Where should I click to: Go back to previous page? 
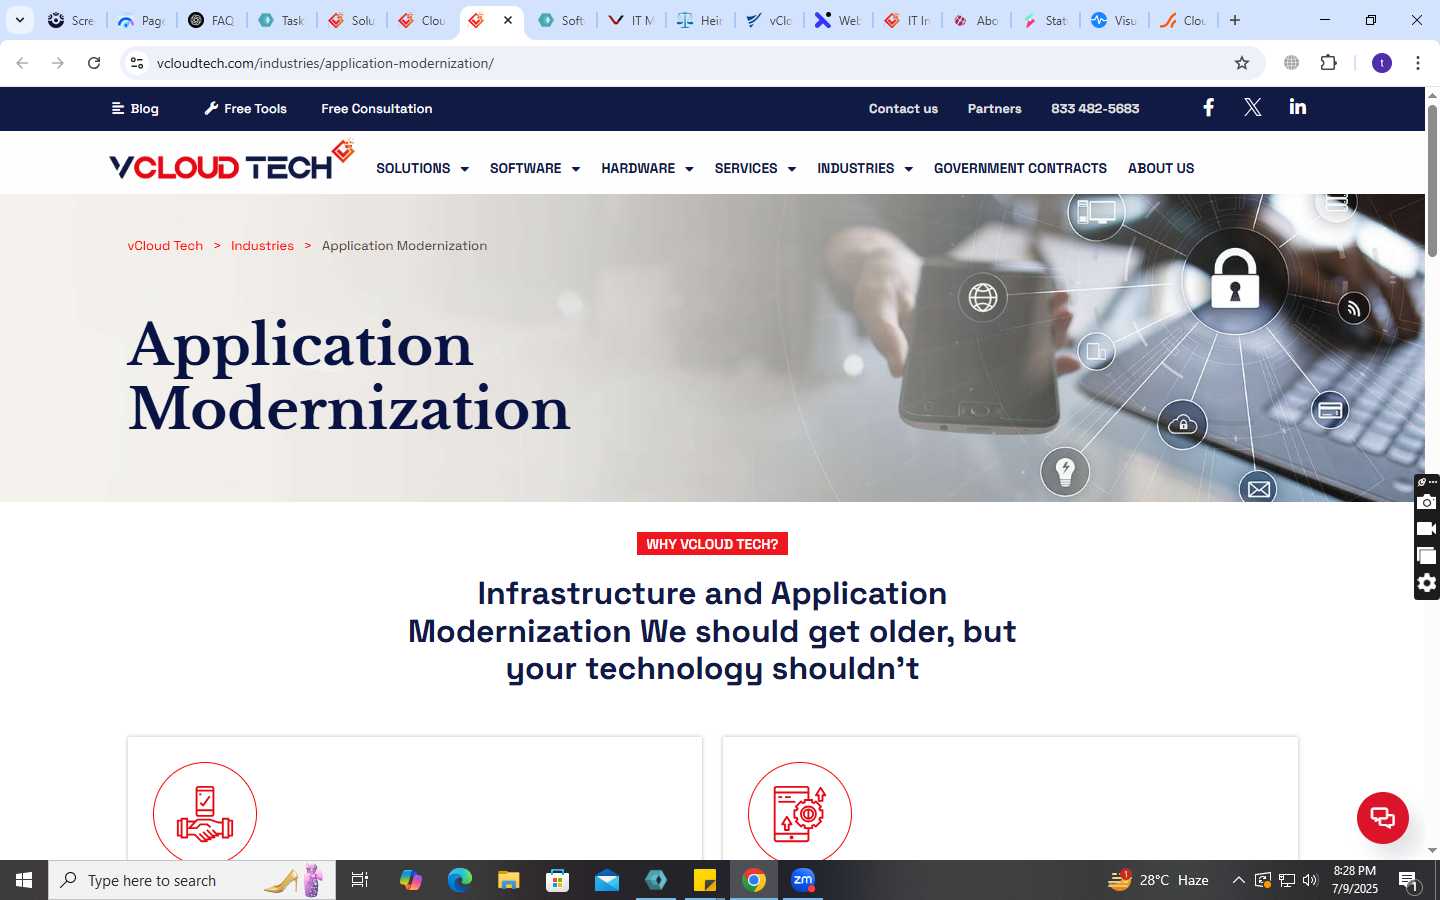pos(22,63)
